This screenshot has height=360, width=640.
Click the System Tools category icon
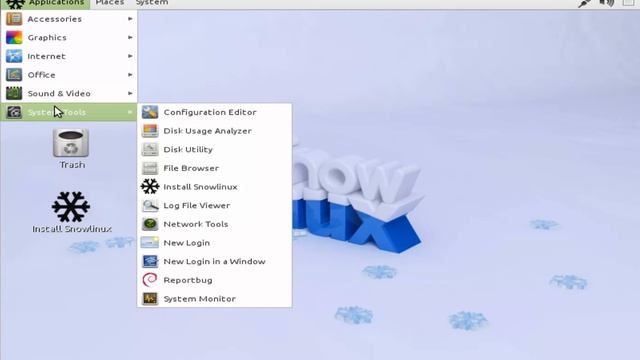click(14, 112)
